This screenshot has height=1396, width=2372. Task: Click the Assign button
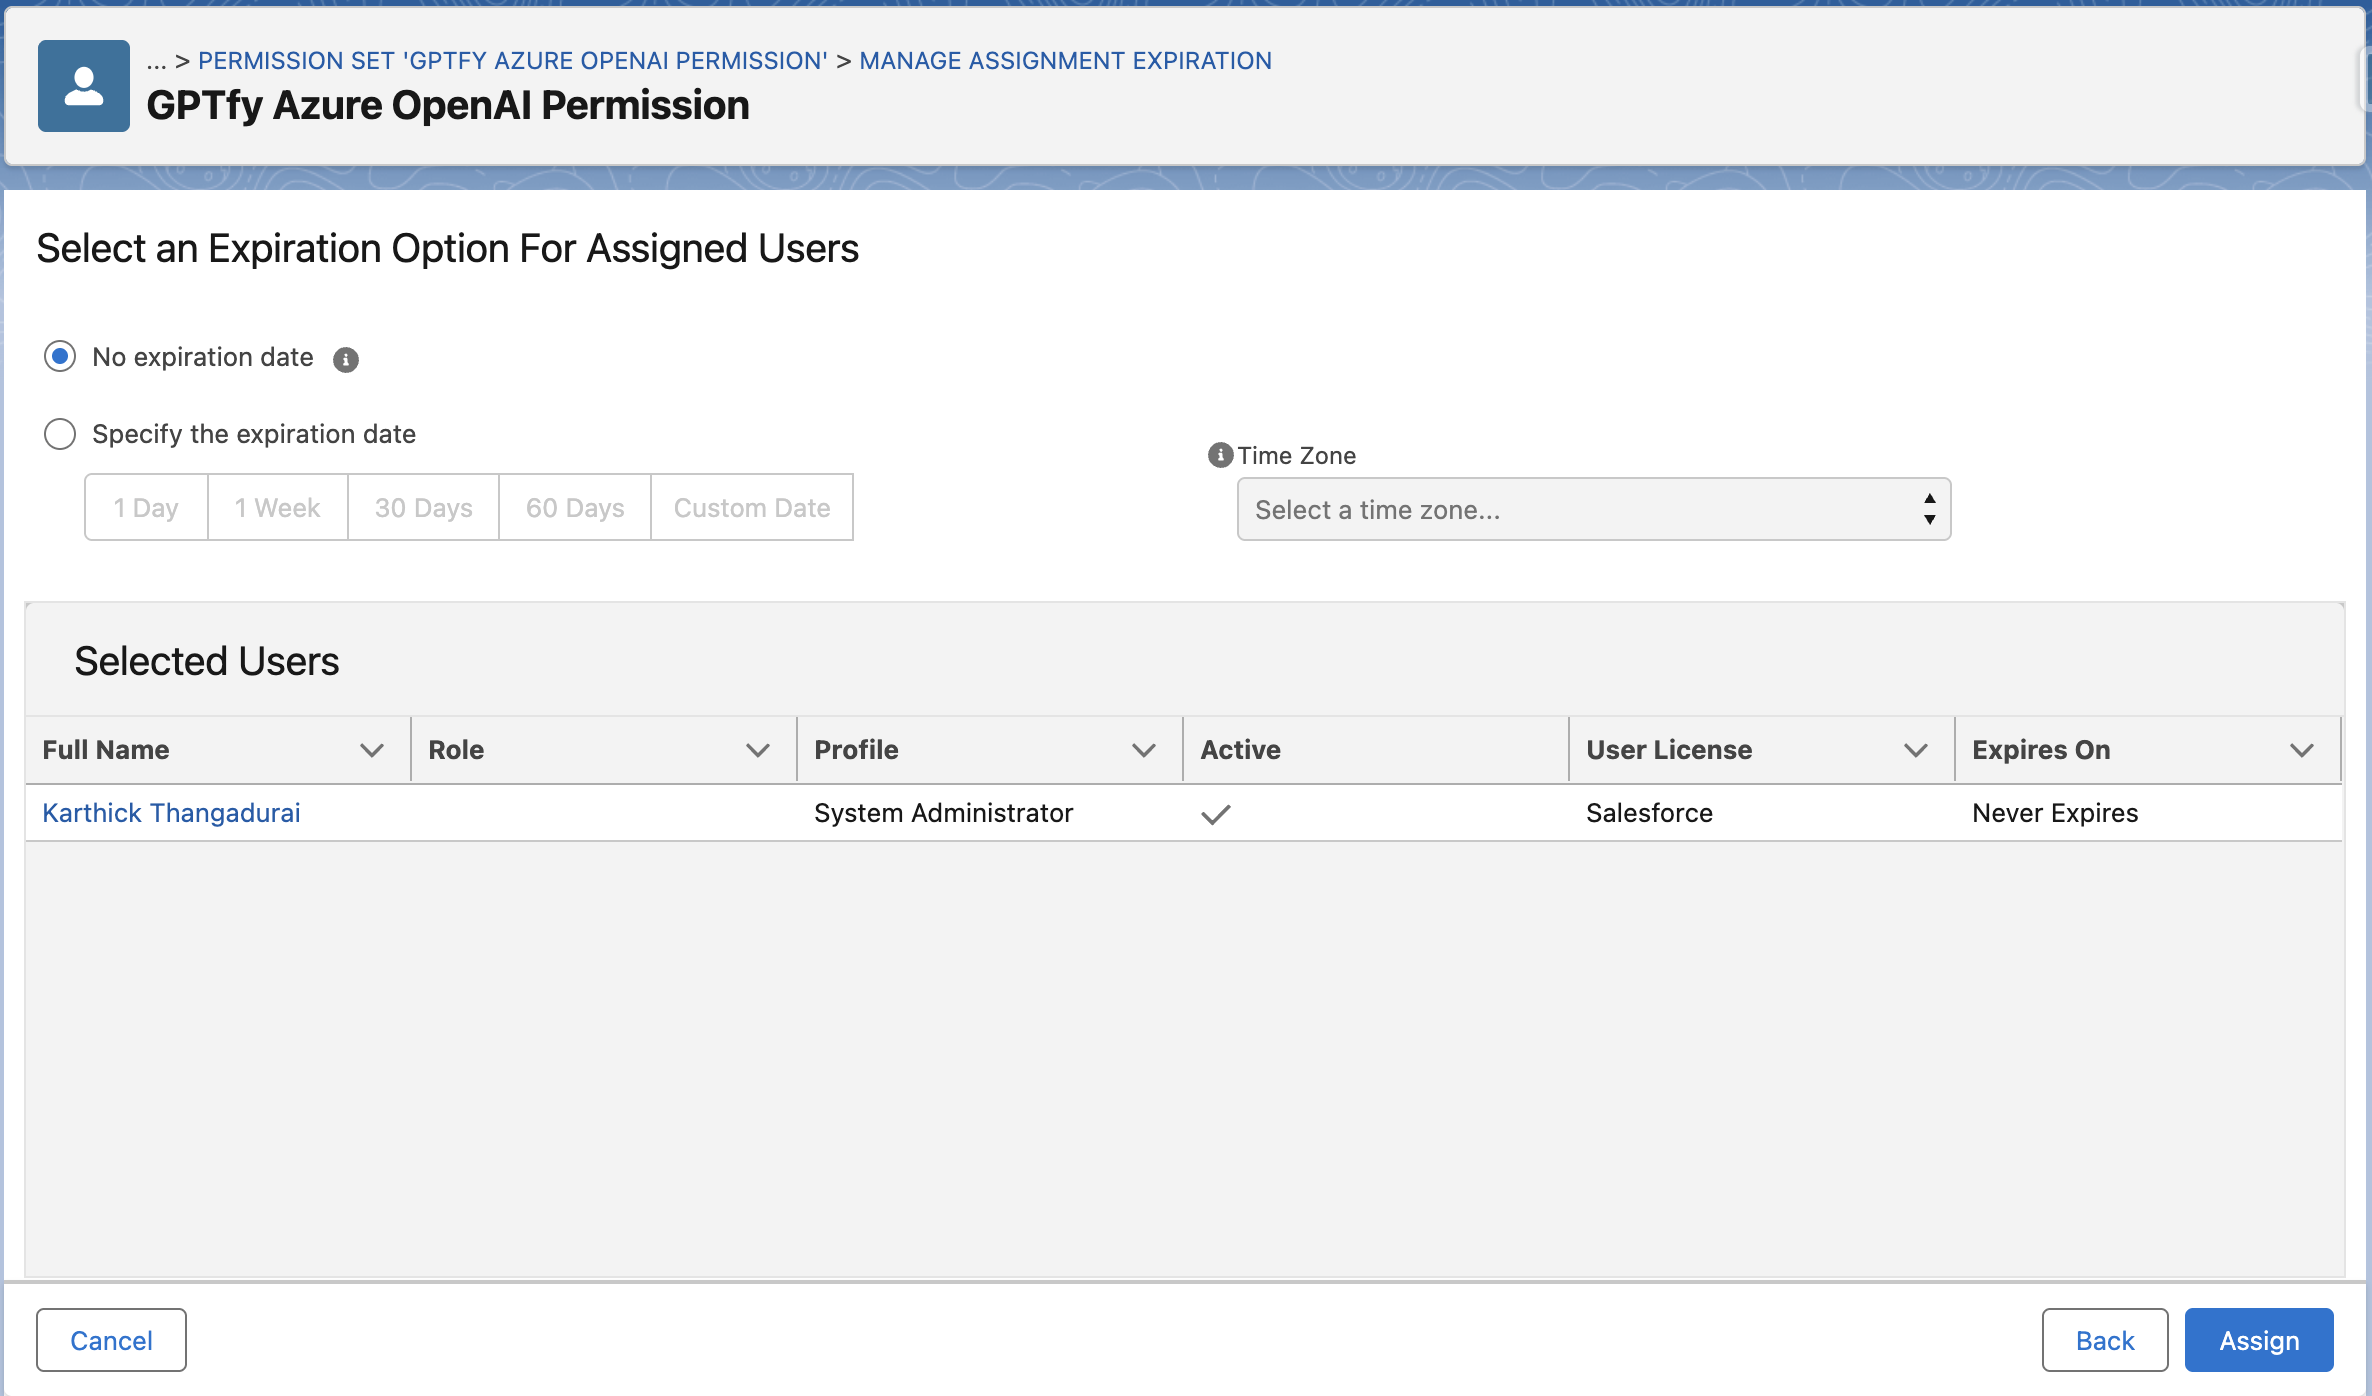2258,1341
